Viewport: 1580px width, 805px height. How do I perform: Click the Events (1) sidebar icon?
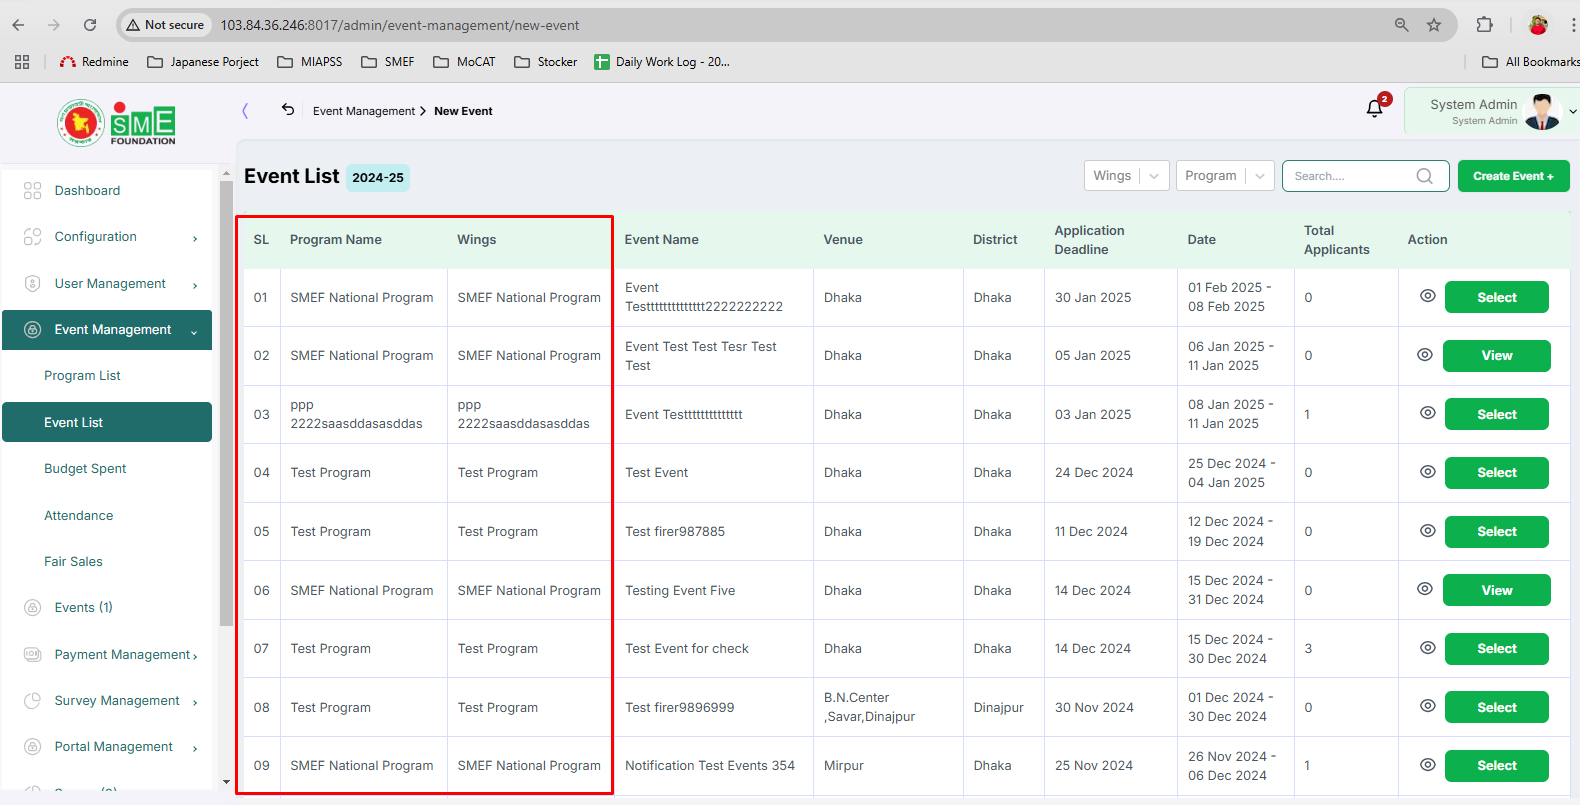[x=33, y=608]
